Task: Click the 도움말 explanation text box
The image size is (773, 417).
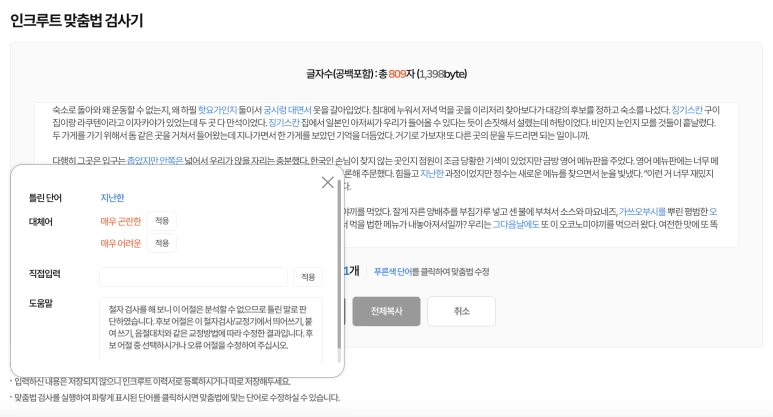Action: [x=211, y=329]
